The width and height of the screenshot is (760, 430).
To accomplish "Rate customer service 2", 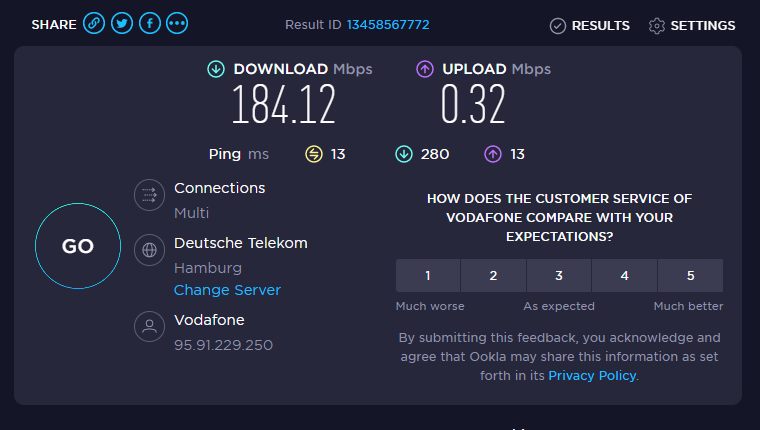I will coord(493,275).
